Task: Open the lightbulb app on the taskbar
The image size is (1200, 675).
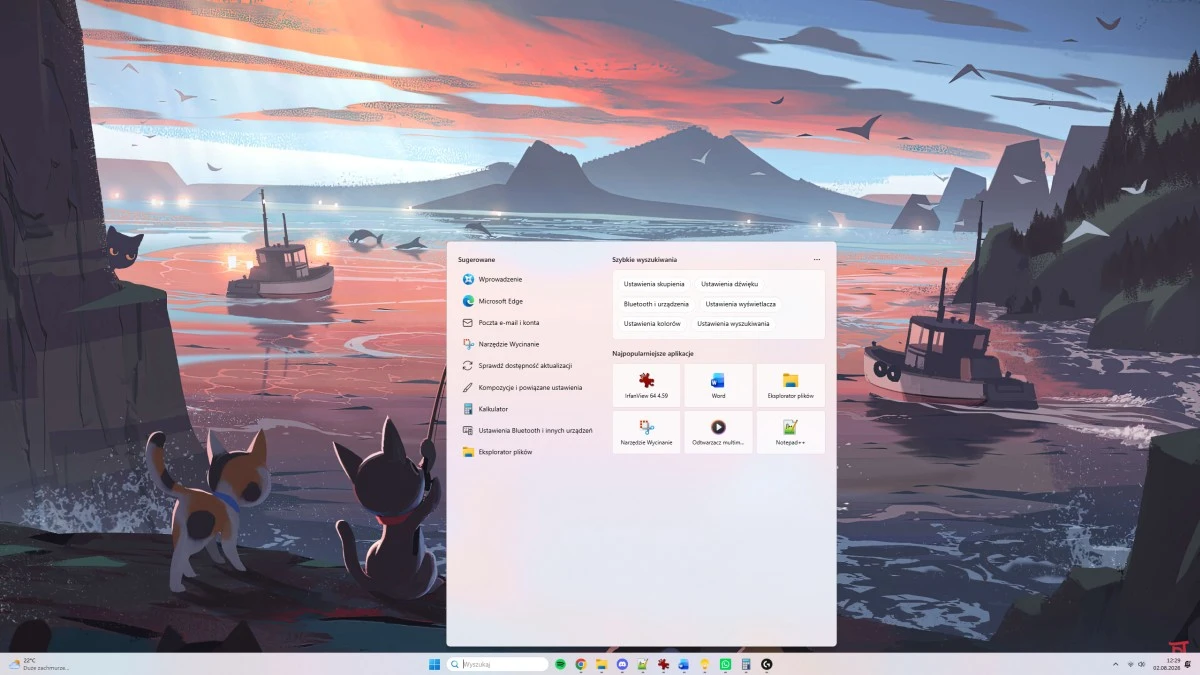Action: pyautogui.click(x=705, y=664)
